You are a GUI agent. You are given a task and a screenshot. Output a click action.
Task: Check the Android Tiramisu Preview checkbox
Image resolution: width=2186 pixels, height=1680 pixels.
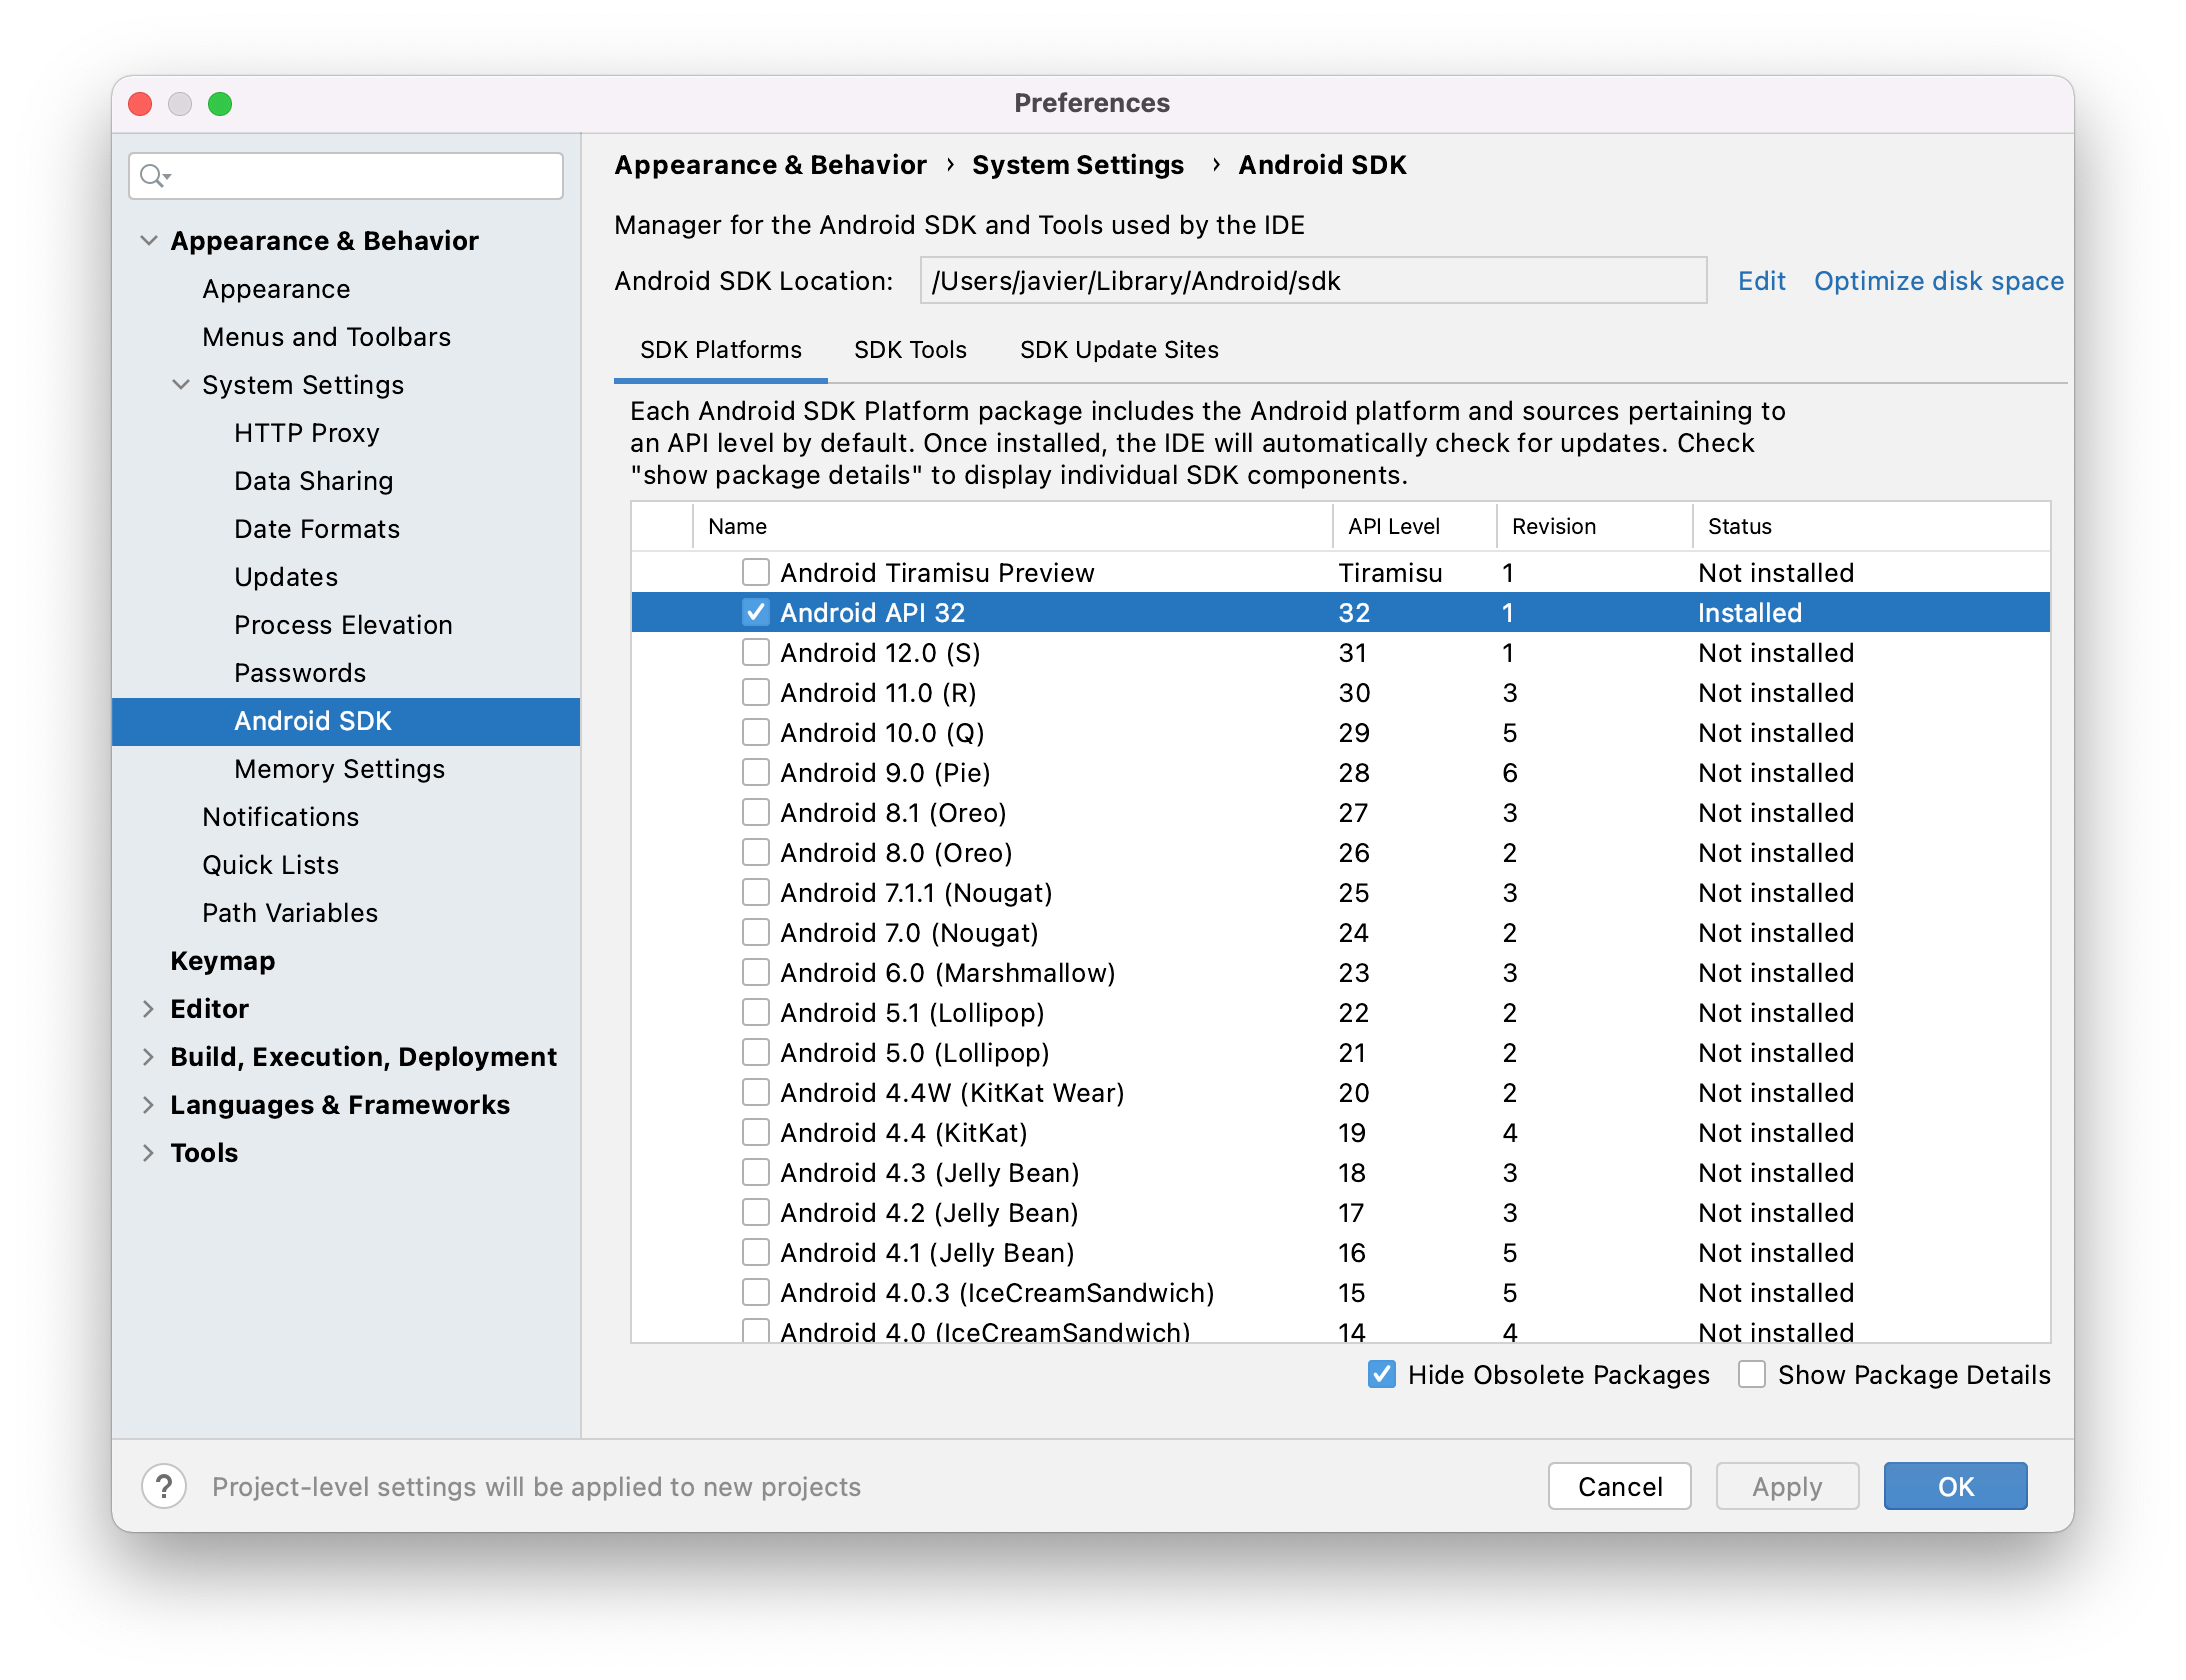tap(756, 572)
